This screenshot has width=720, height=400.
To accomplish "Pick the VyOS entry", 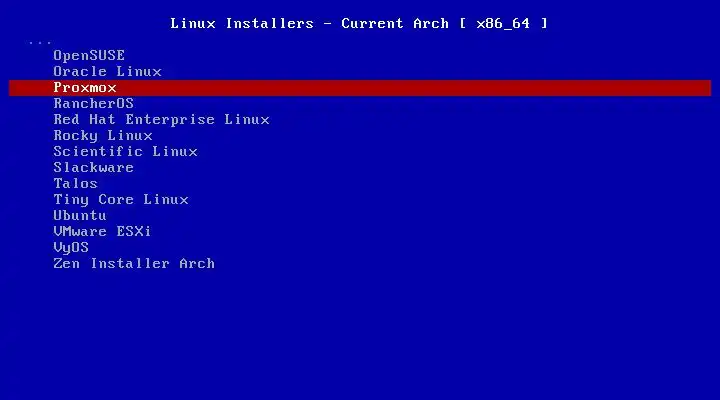I will pyautogui.click(x=71, y=248).
